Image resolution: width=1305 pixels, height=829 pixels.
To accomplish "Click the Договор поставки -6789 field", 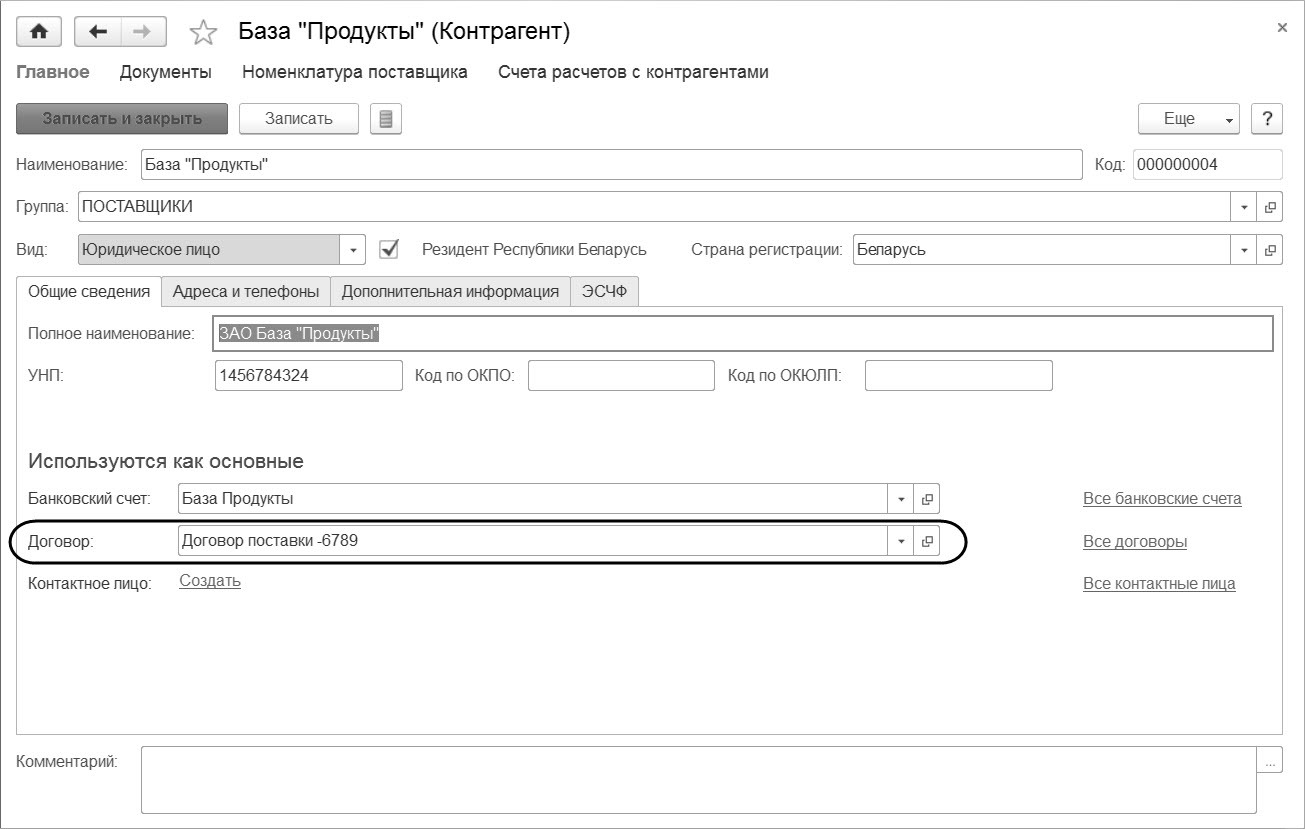I will tap(533, 541).
